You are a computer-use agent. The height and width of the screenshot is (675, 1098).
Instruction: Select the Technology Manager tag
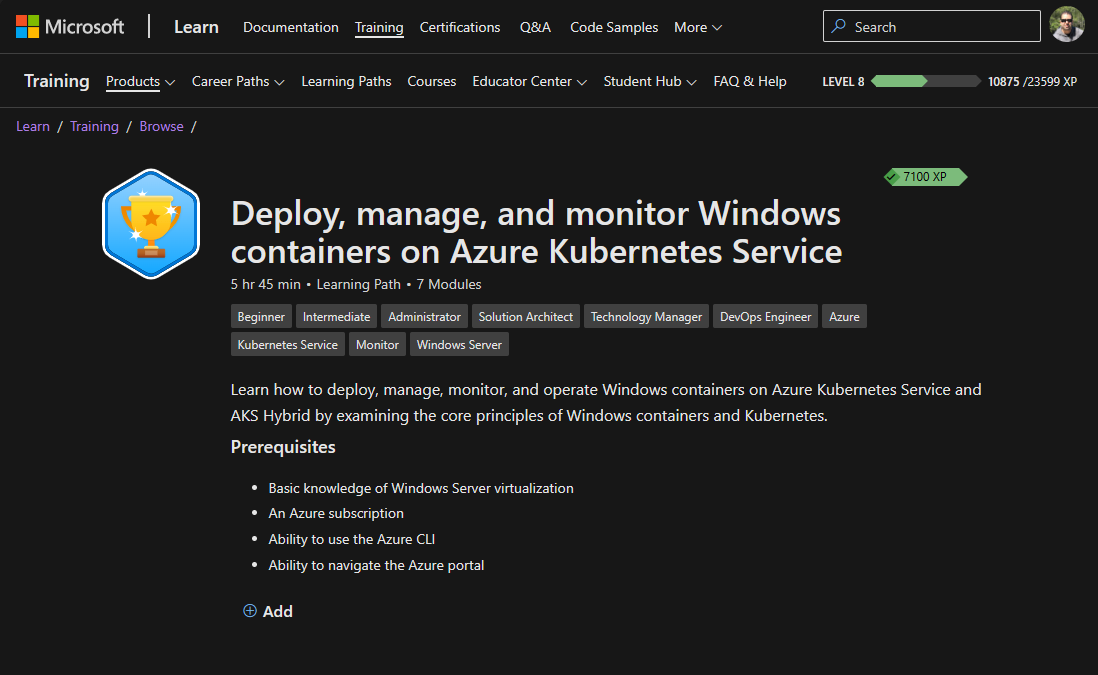pos(646,316)
